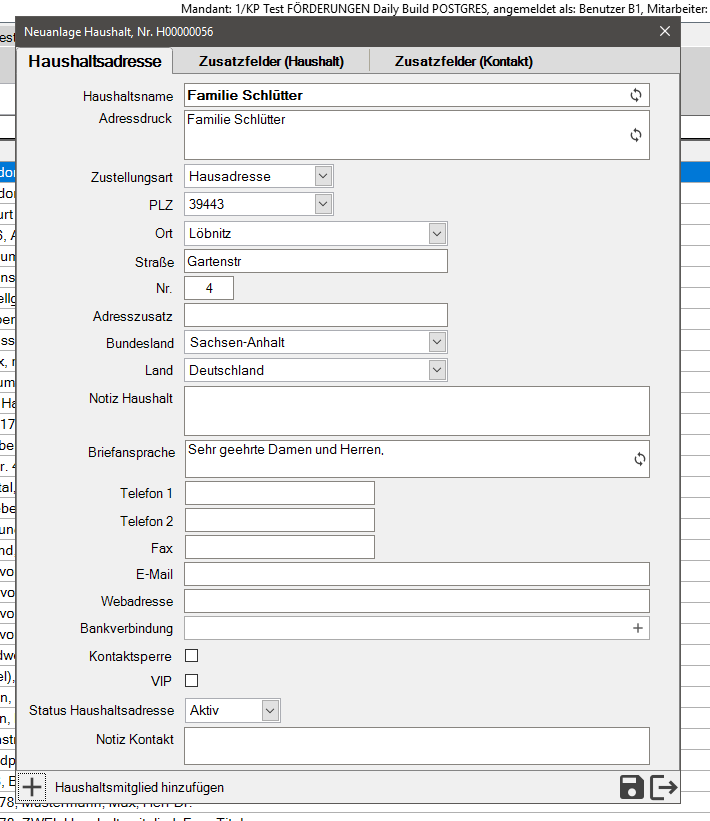The width and height of the screenshot is (710, 821).
Task: Expand the Status Haushaltsadresse dropdown
Action: coord(269,710)
